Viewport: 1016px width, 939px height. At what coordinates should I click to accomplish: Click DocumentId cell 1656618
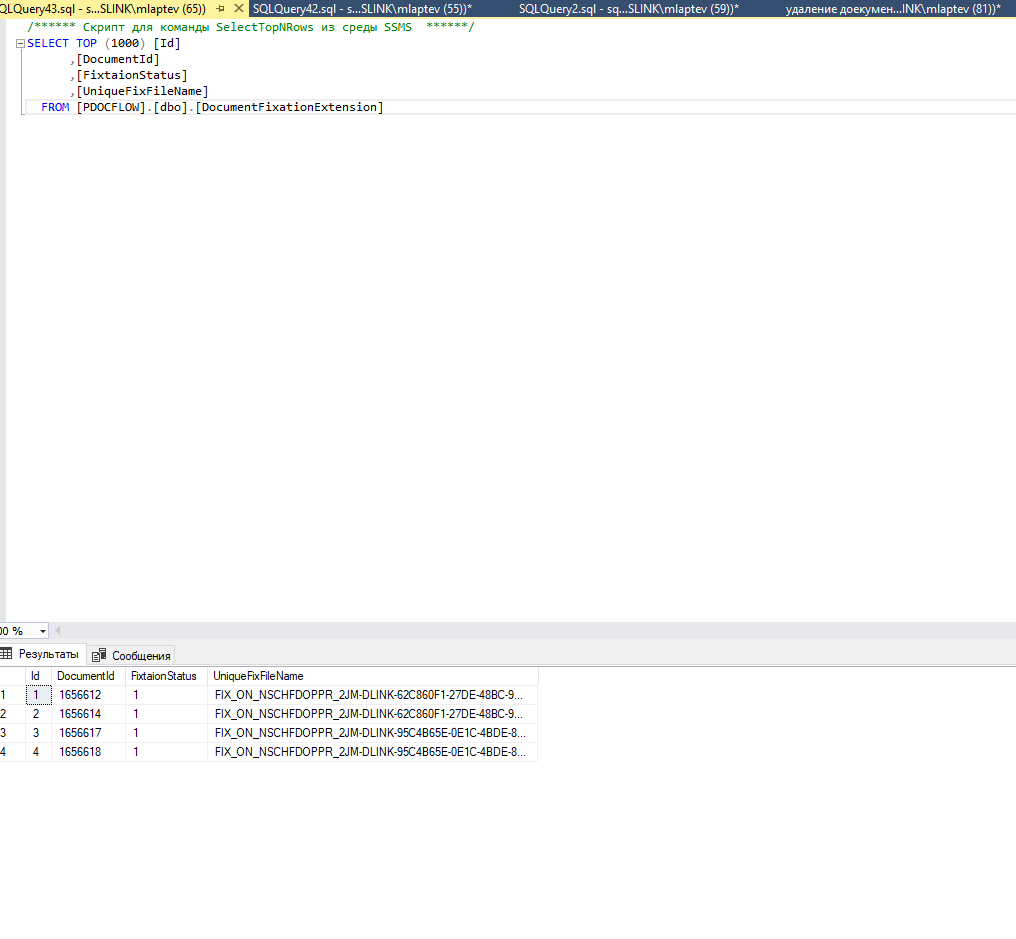pyautogui.click(x=88, y=752)
